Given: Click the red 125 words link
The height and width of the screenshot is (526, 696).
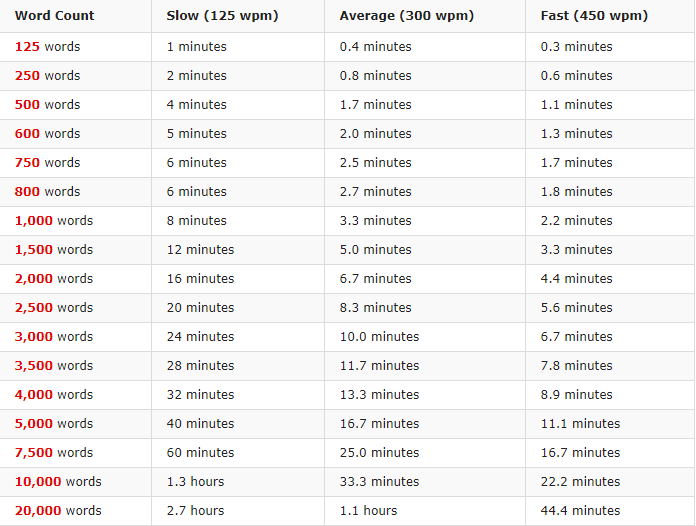Looking at the screenshot, I should click(27, 47).
